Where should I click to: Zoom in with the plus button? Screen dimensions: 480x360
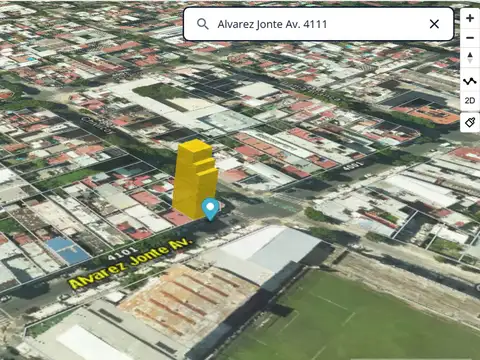pos(470,18)
